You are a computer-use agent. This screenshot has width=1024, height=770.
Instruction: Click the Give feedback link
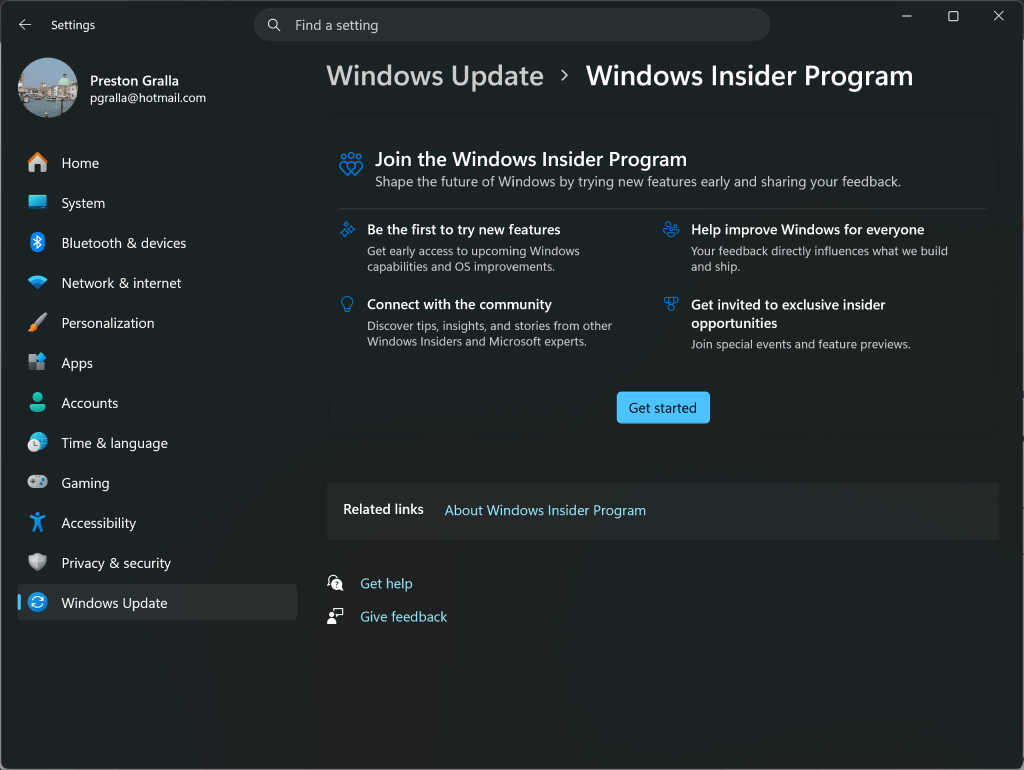[x=404, y=617]
